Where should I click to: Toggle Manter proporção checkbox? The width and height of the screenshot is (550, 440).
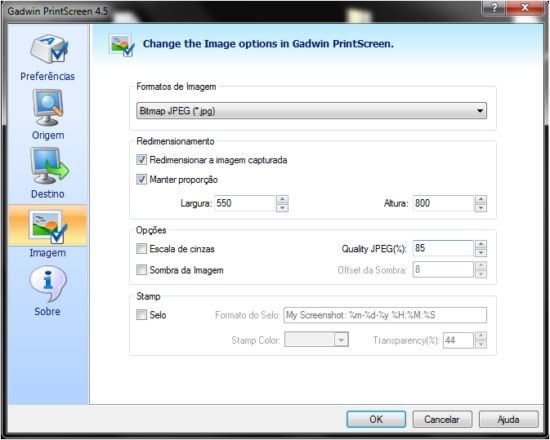pos(141,180)
